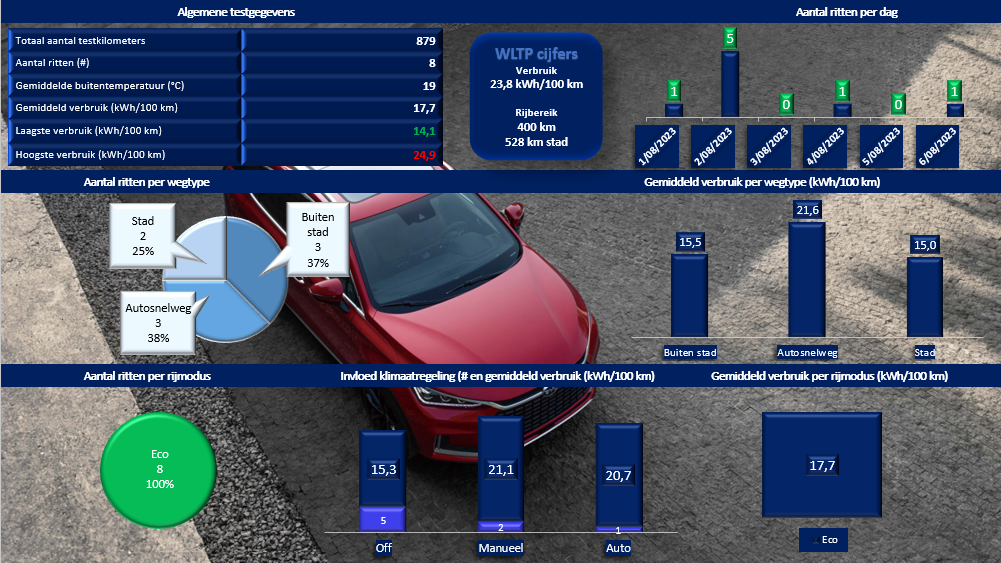The height and width of the screenshot is (563, 1001).
Task: Select the WLTP consumption '23,8 kWh/100 km'
Action: tap(536, 84)
